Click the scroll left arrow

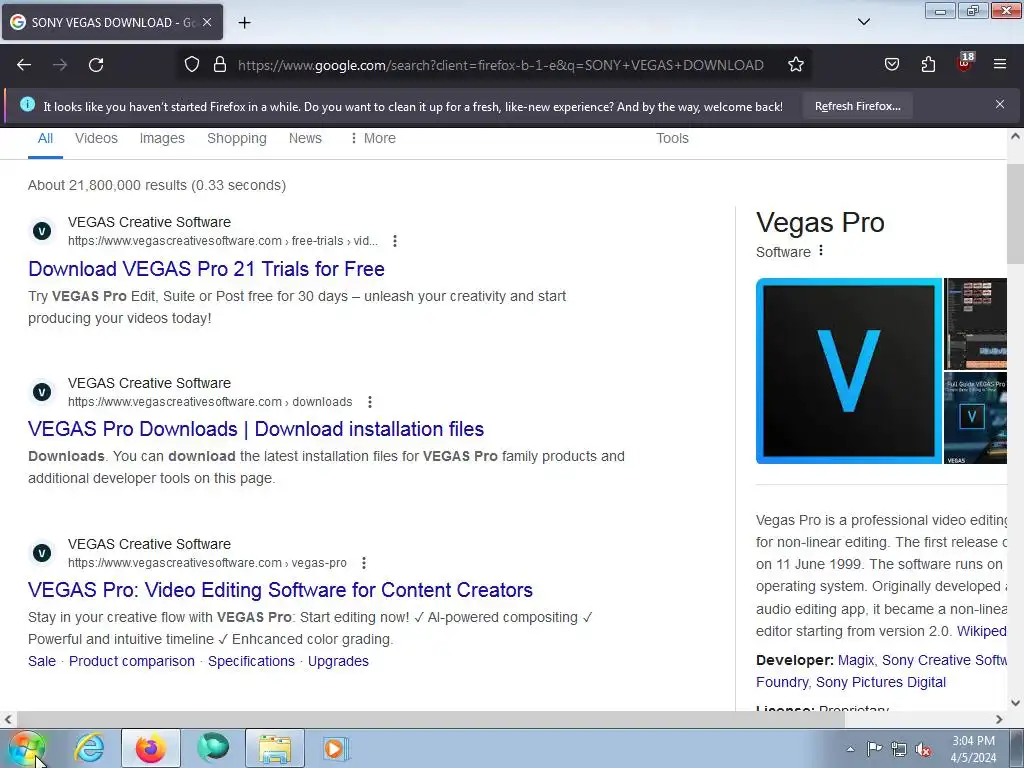[x=8, y=719]
